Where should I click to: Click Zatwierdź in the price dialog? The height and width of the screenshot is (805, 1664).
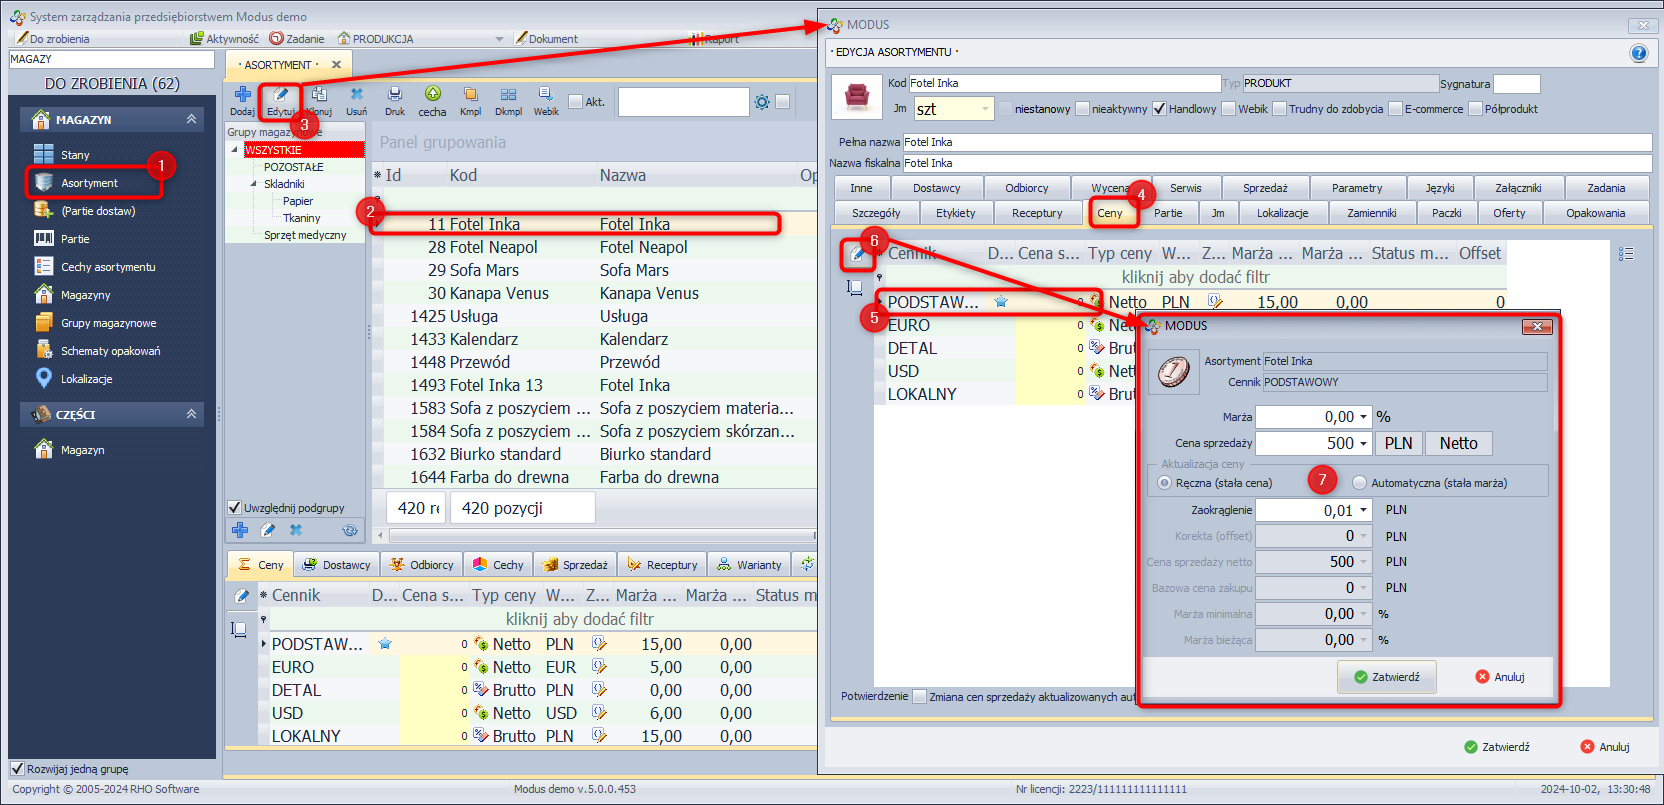click(1386, 677)
